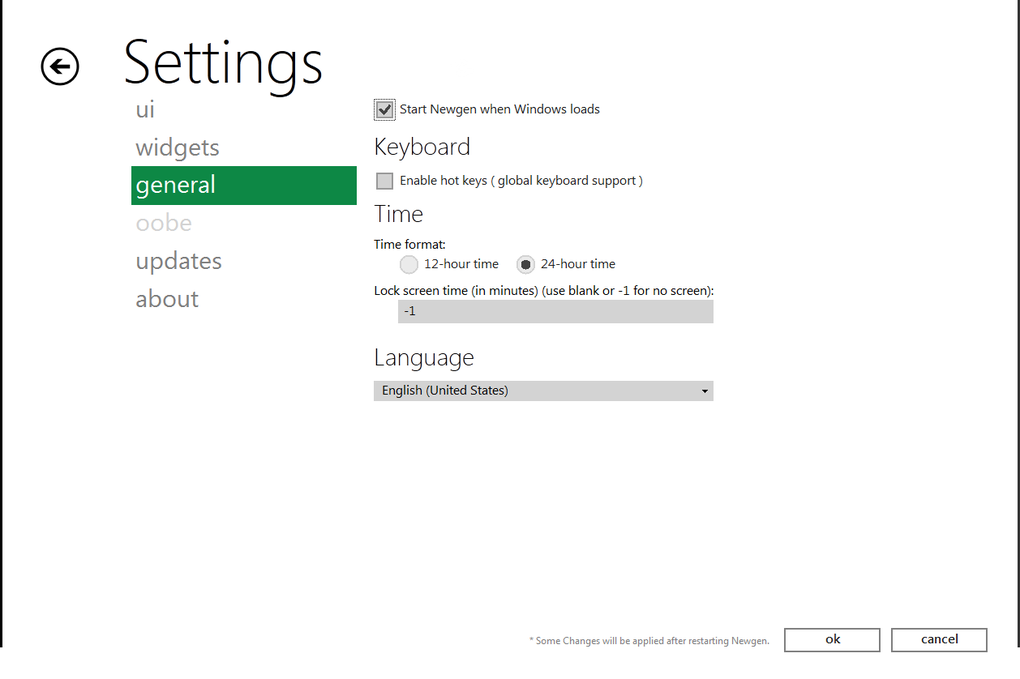Click the Lock screen time instructions label
This screenshot has height=679, width=1020.
[x=544, y=291]
